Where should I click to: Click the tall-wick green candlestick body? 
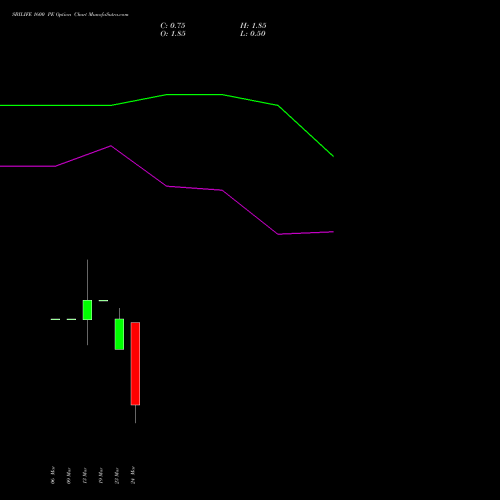[87, 310]
